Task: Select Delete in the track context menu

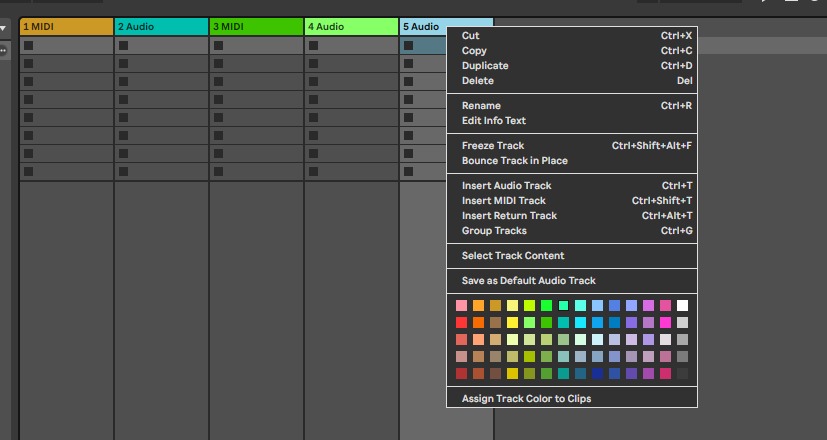Action: pos(572,81)
